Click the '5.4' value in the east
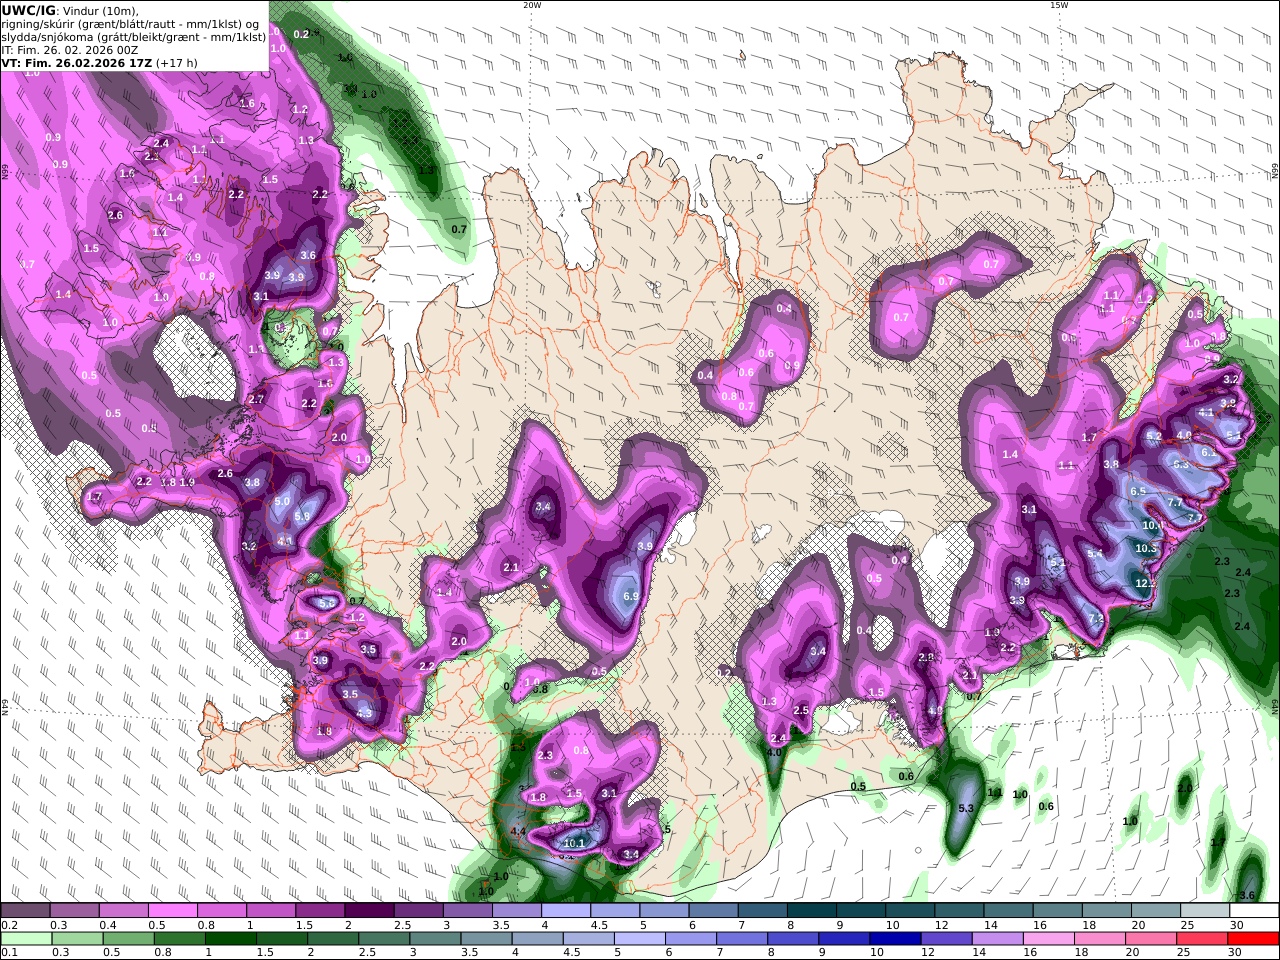This screenshot has width=1280, height=960. click(1096, 553)
